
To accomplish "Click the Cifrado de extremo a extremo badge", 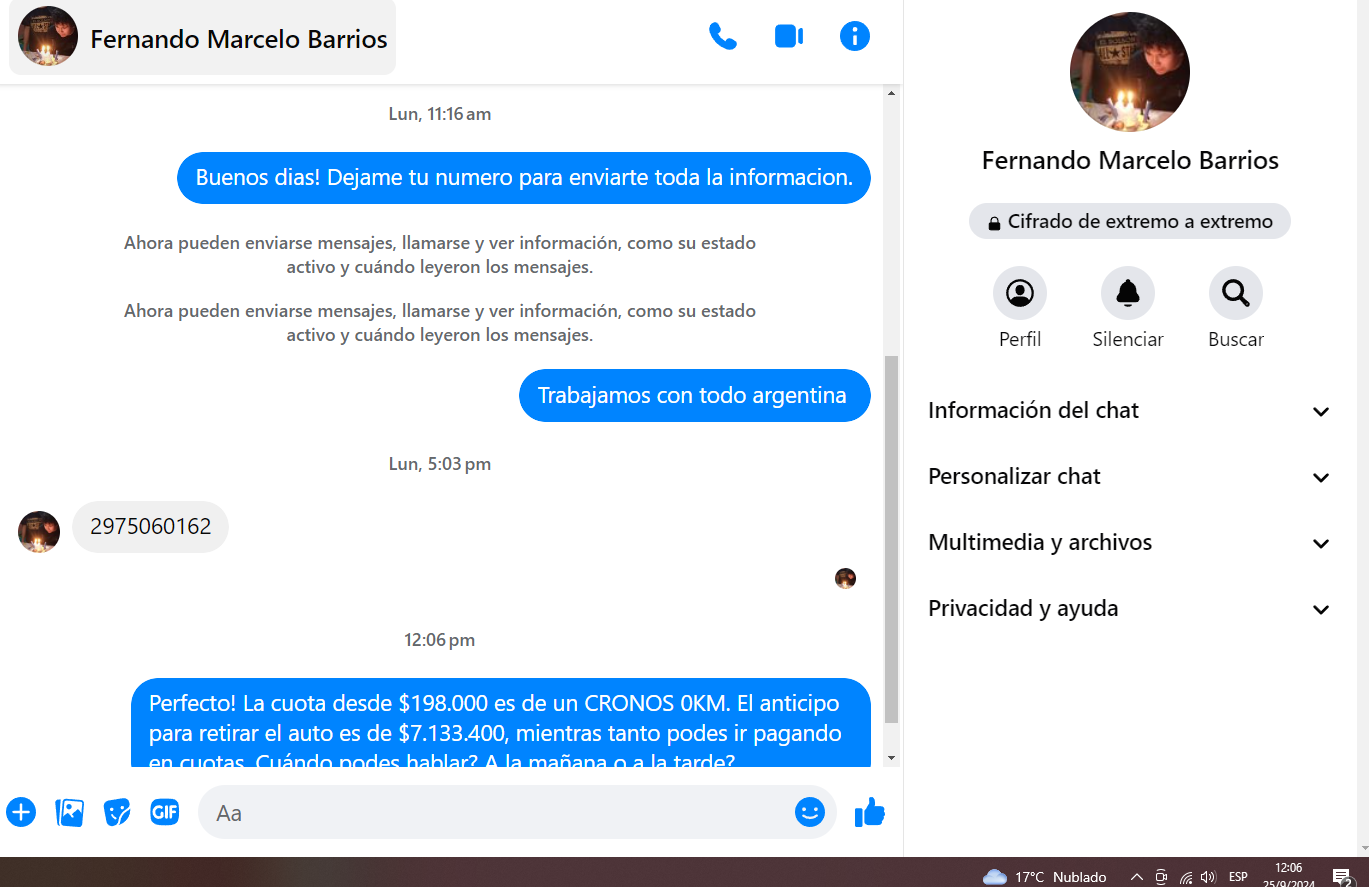I will click(x=1129, y=222).
